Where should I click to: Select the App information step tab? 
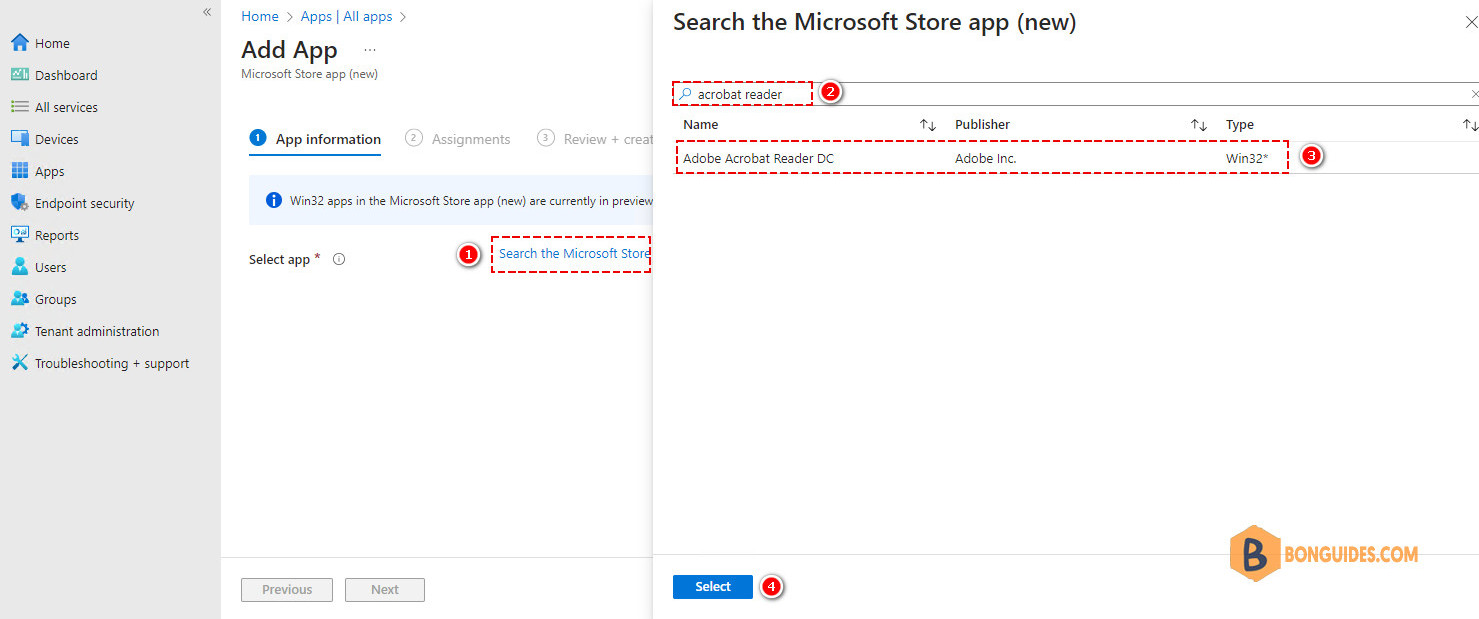coord(315,139)
